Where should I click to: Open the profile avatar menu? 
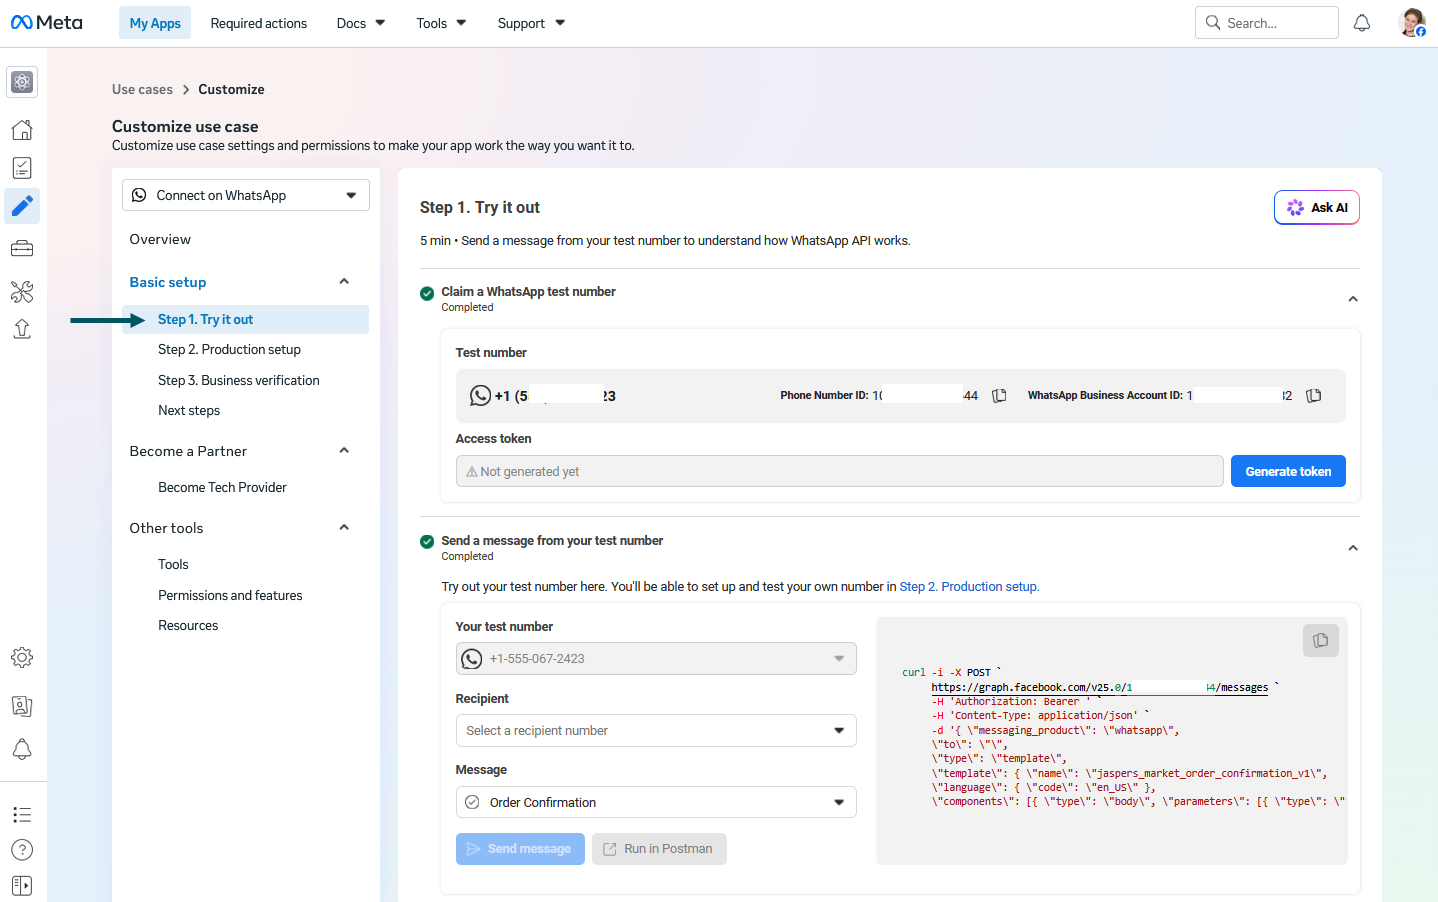point(1412,23)
